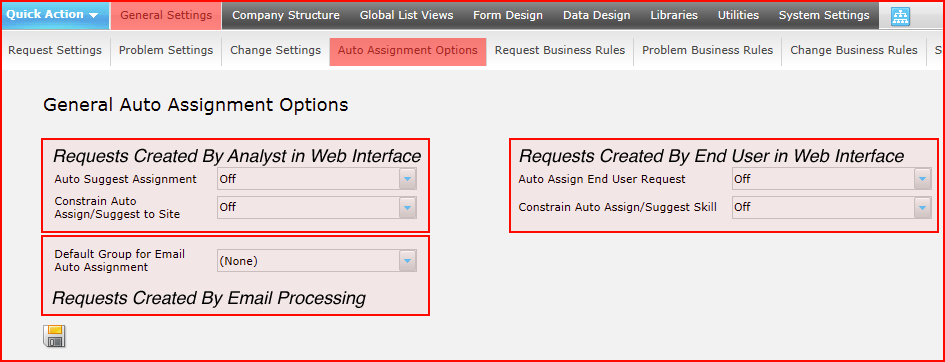The width and height of the screenshot is (945, 362).
Task: Switch to Problem Settings tab
Action: [166, 51]
